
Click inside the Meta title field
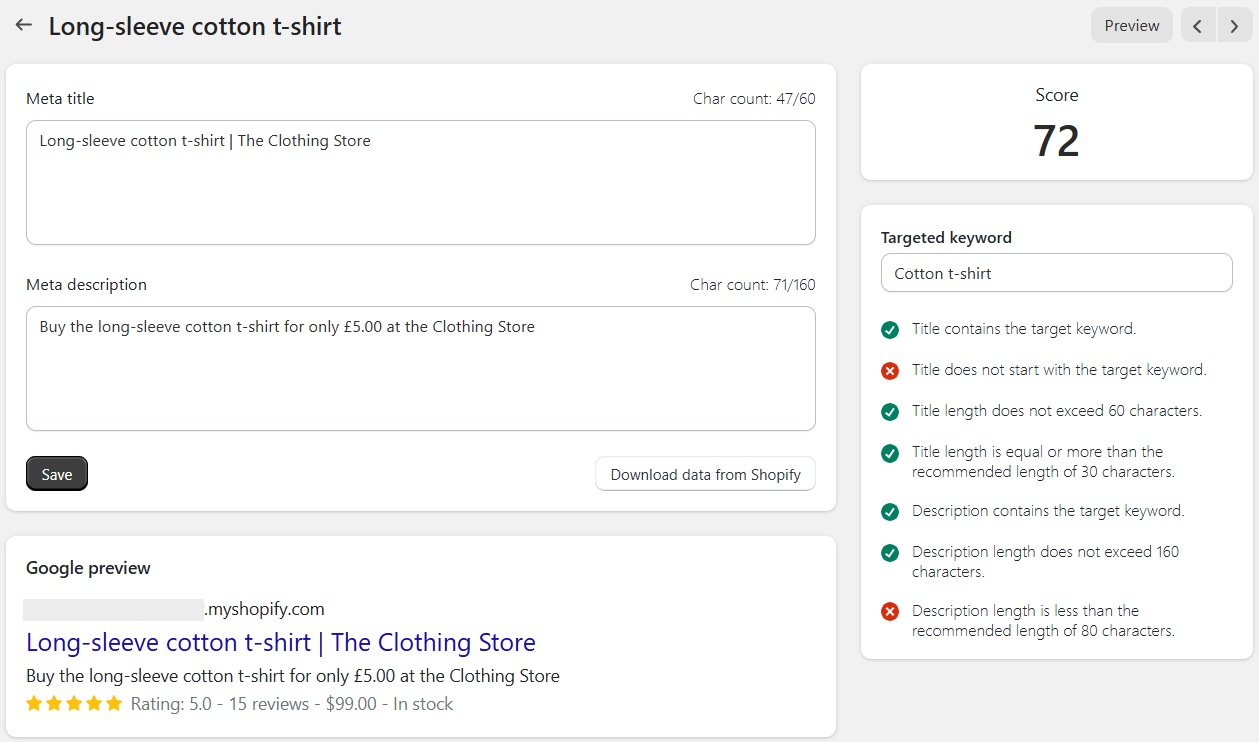(x=420, y=182)
